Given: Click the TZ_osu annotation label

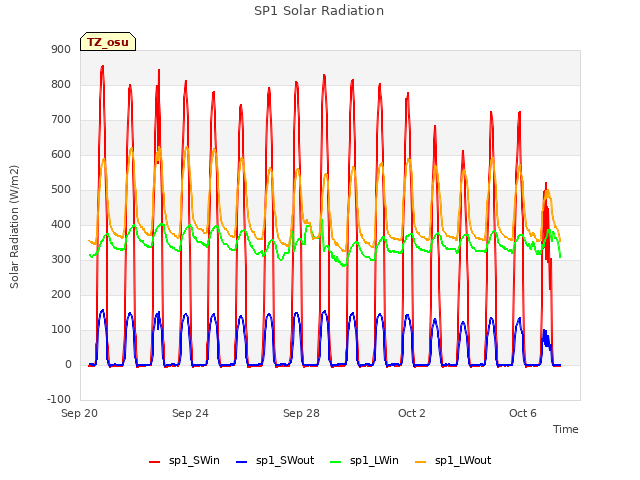Looking at the screenshot, I should pyautogui.click(x=108, y=42).
